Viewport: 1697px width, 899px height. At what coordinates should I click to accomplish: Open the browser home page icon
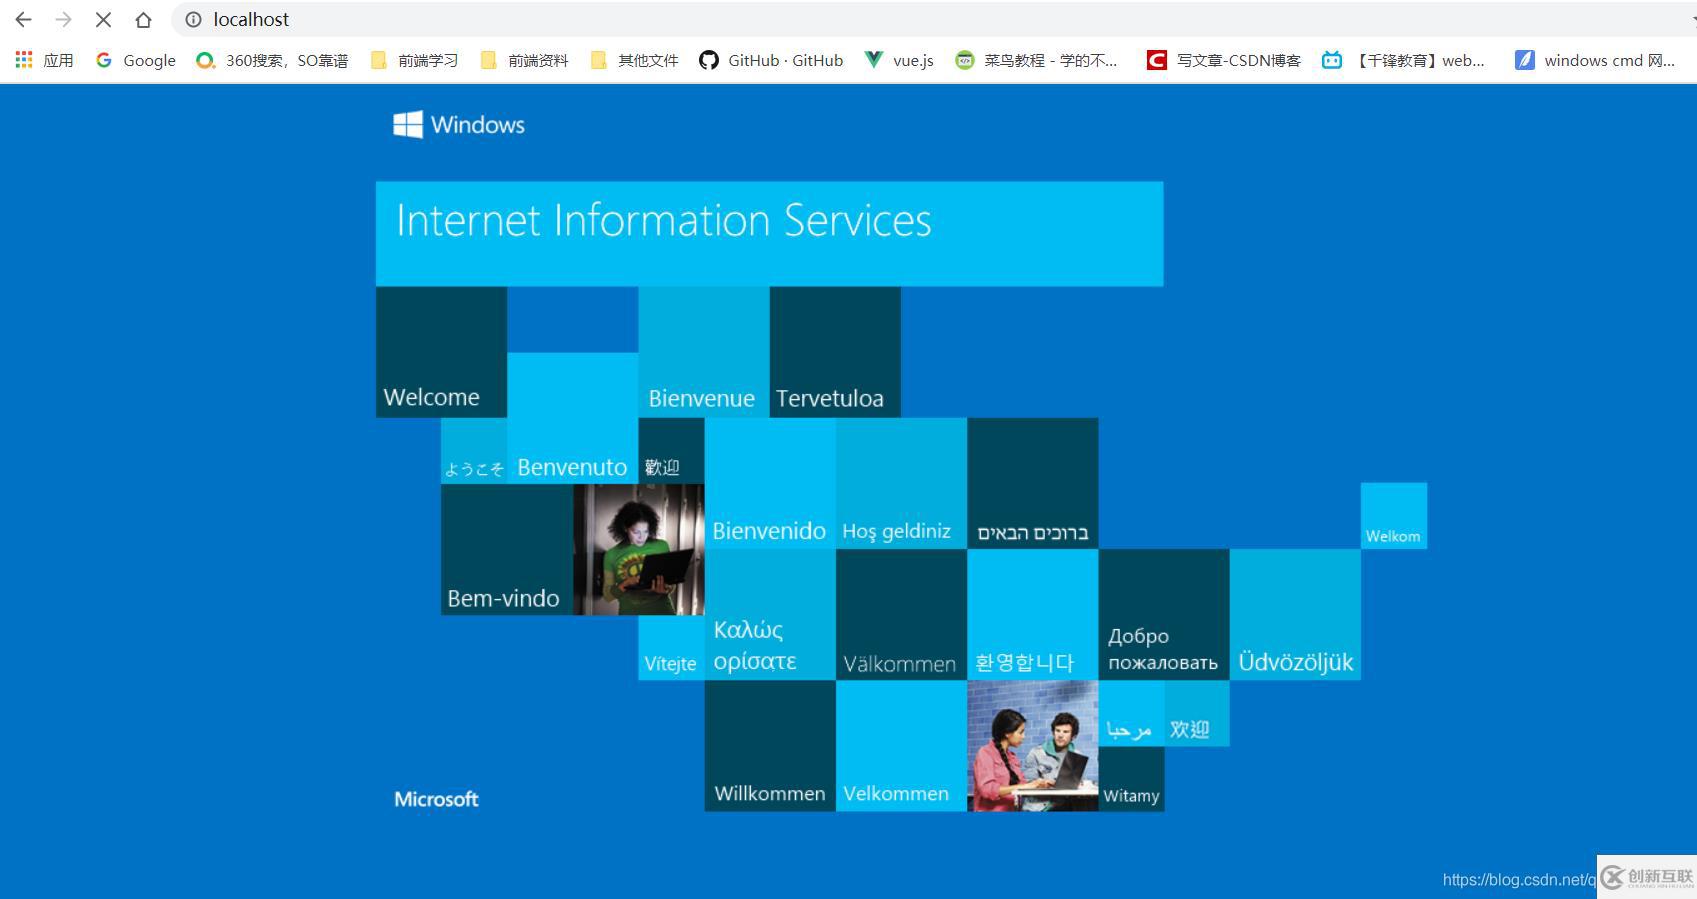pos(143,19)
